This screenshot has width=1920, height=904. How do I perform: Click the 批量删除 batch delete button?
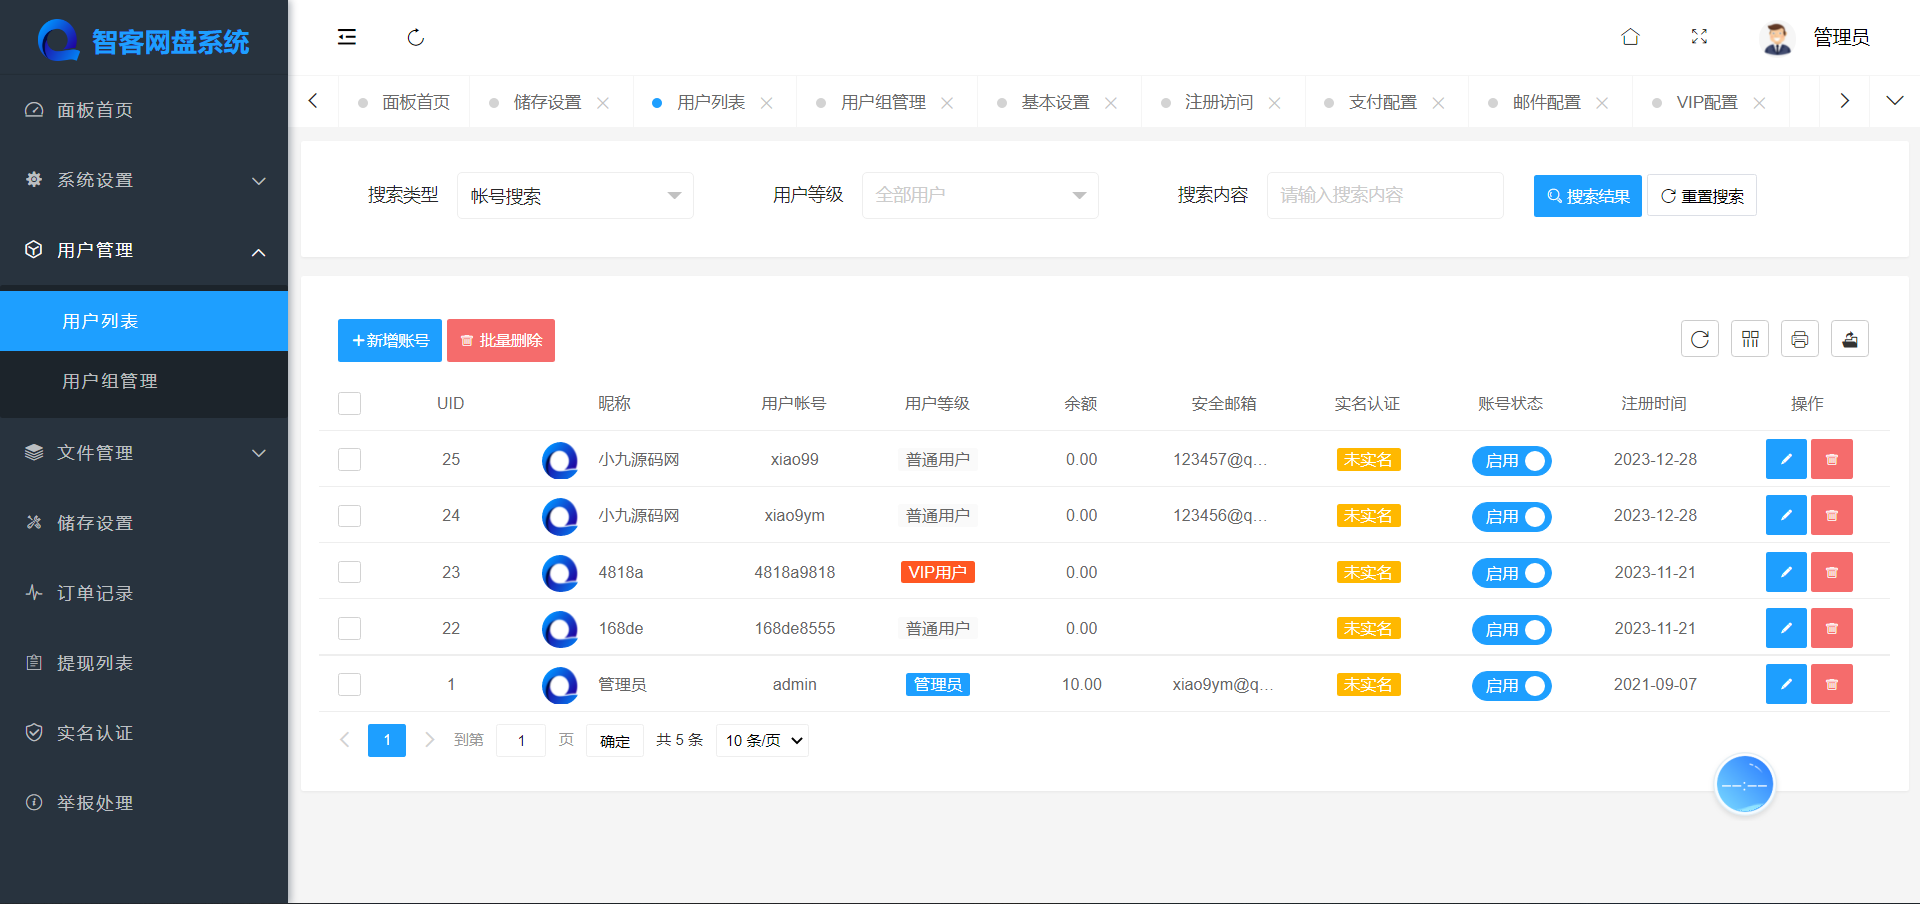pyautogui.click(x=501, y=340)
